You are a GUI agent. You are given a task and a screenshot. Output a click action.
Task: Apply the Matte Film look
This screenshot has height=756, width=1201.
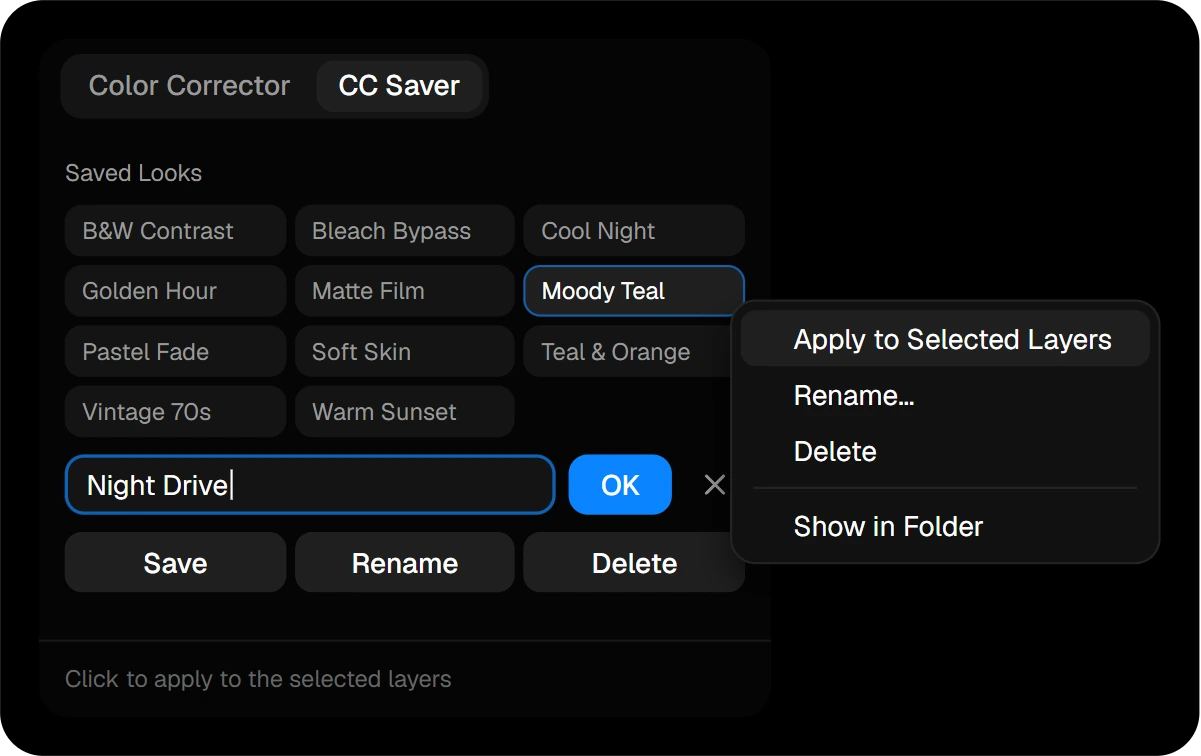pyautogui.click(x=405, y=291)
